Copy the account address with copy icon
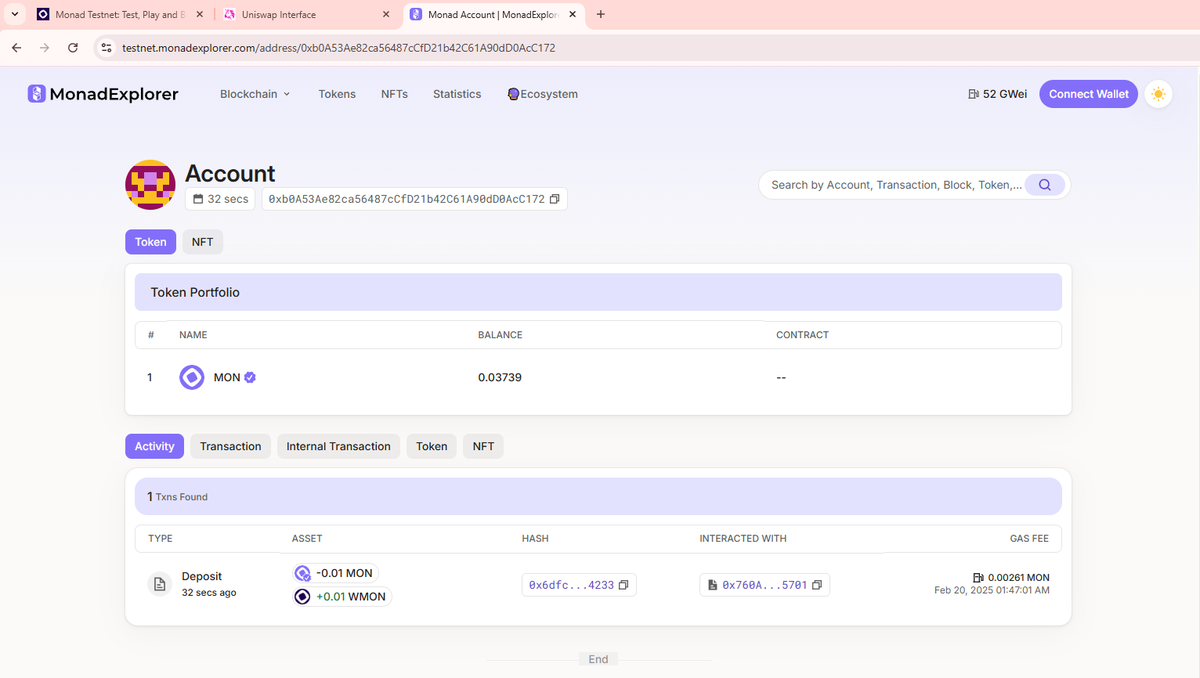The image size is (1200, 678). [555, 199]
